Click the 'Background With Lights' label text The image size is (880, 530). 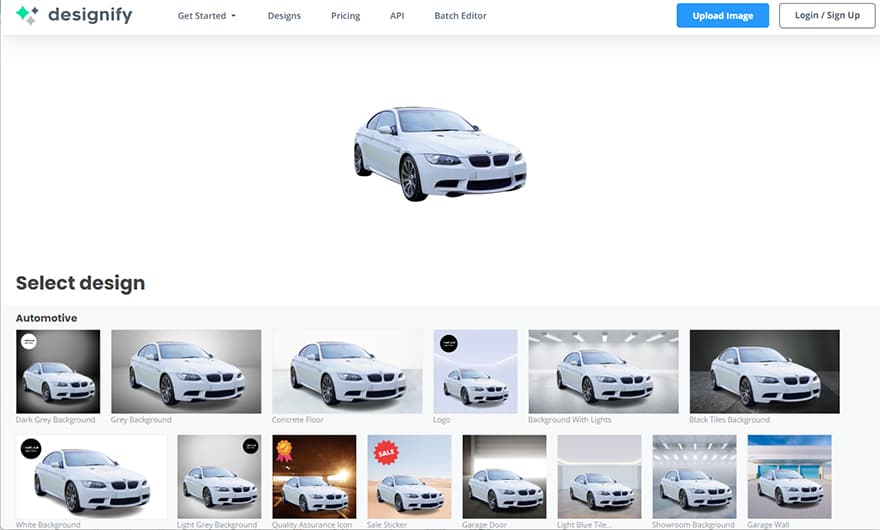pyautogui.click(x=570, y=419)
